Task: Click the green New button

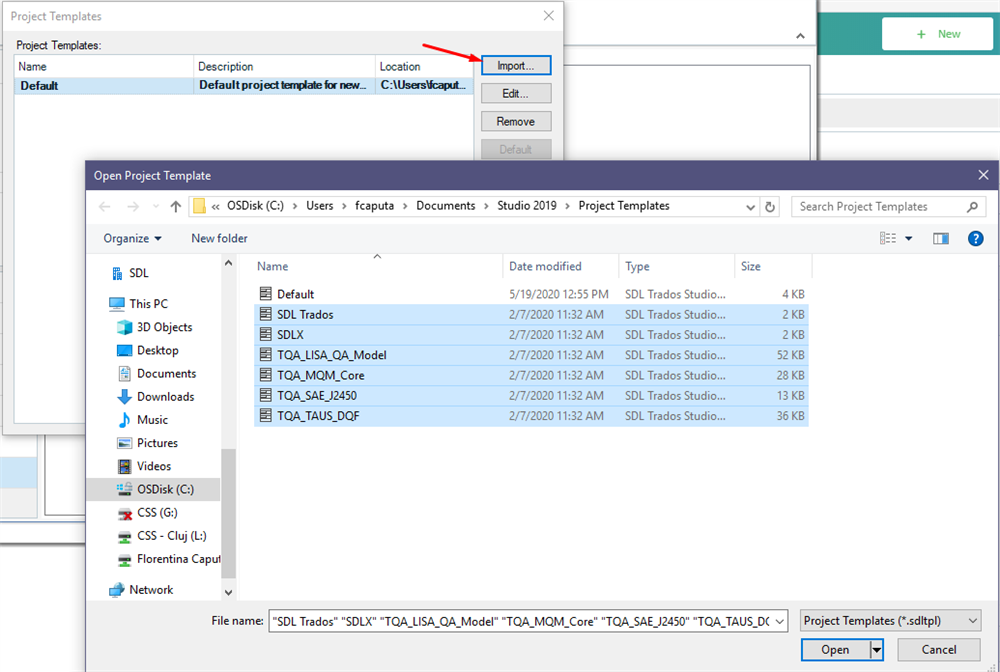Action: 938,34
